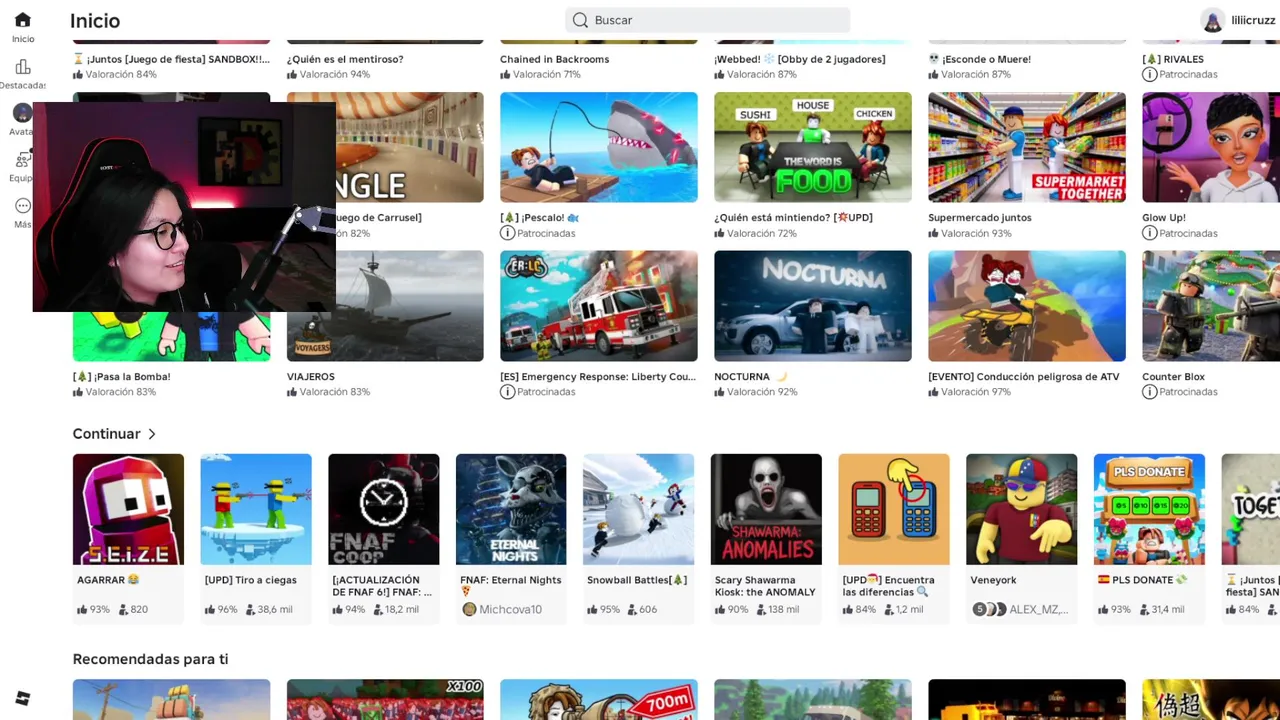Type in the Buscar search field

pos(707,20)
